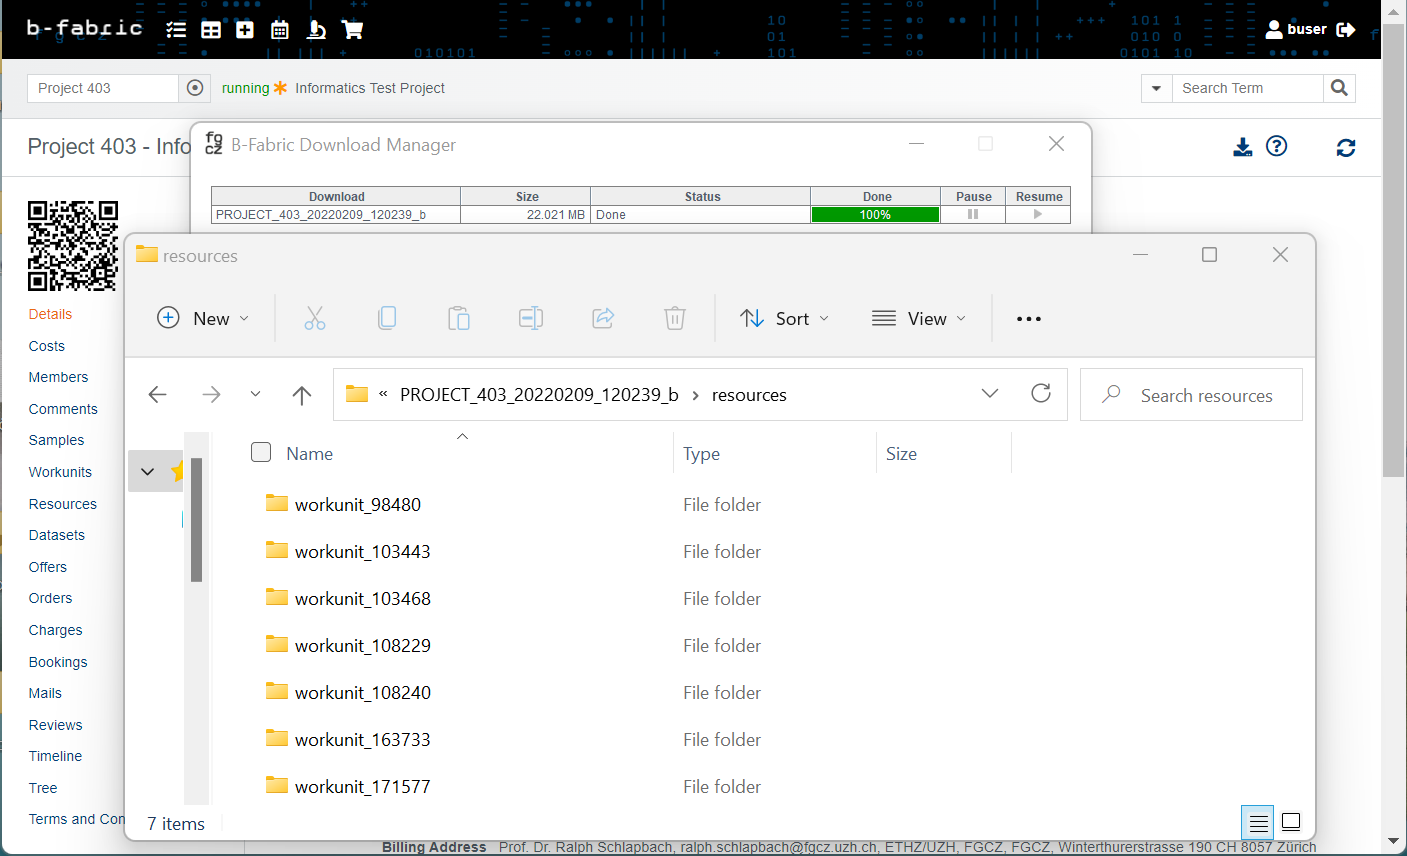Click the shopping cart icon in header
This screenshot has width=1407, height=856.
coord(352,30)
